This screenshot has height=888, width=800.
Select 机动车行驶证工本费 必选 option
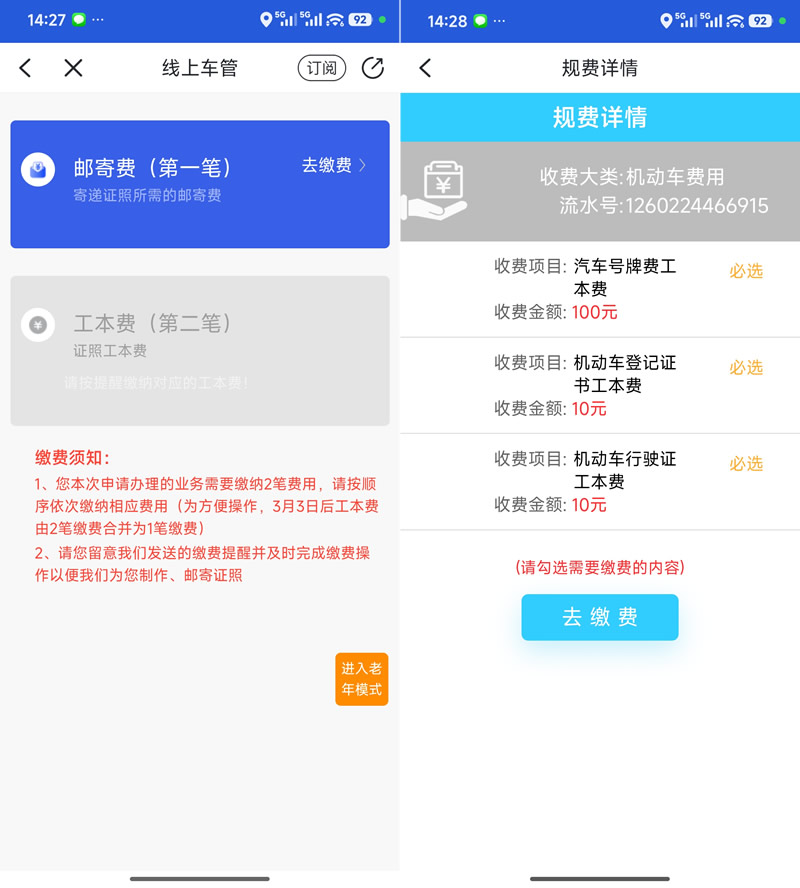tap(746, 464)
